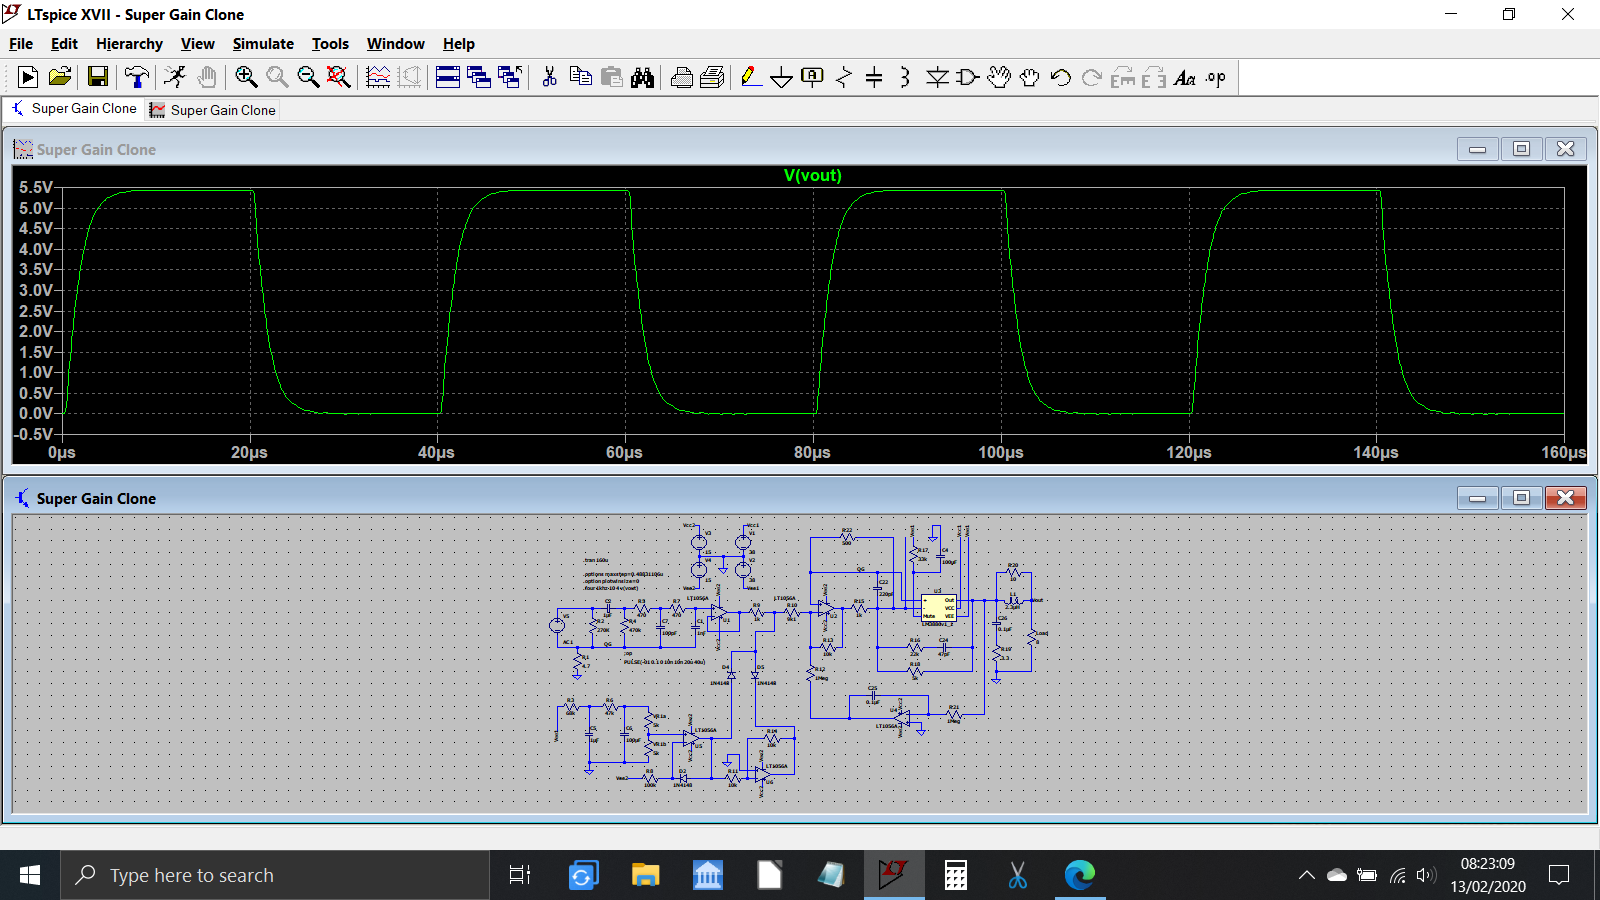
Task: Open the View menu
Action: (198, 44)
